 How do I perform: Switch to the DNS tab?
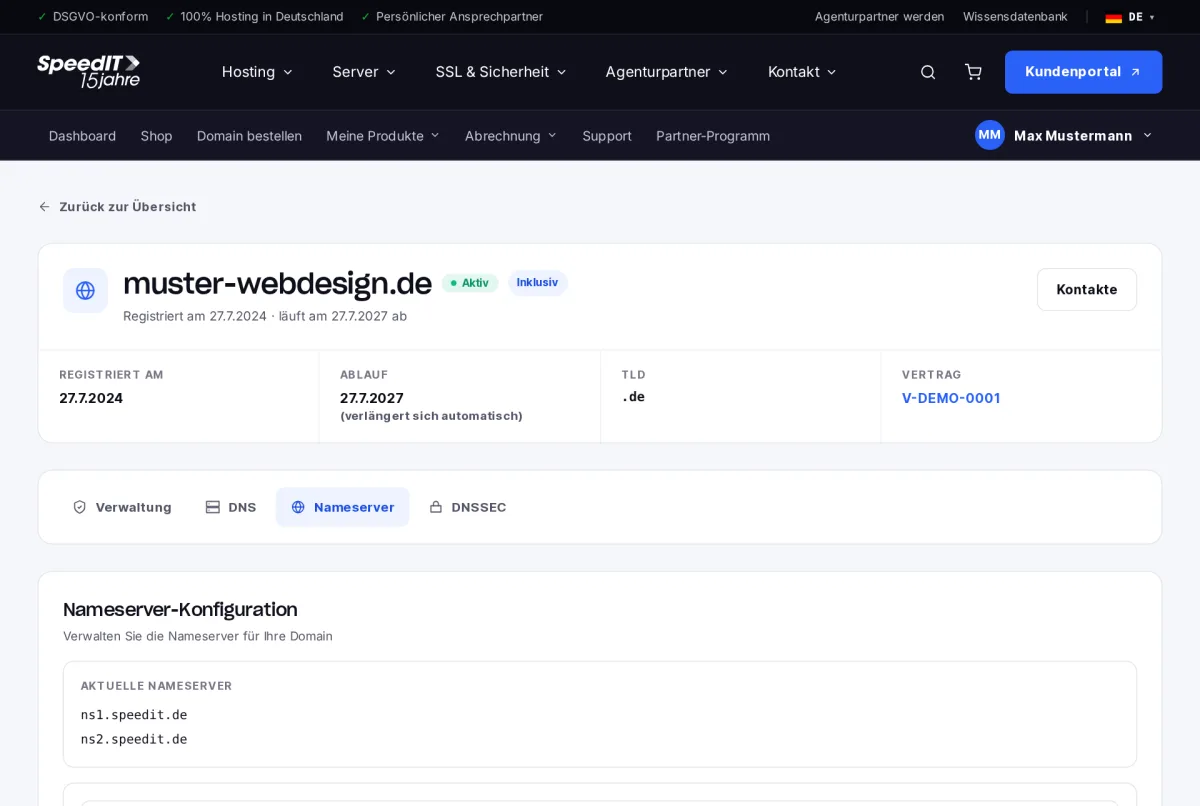pos(231,507)
